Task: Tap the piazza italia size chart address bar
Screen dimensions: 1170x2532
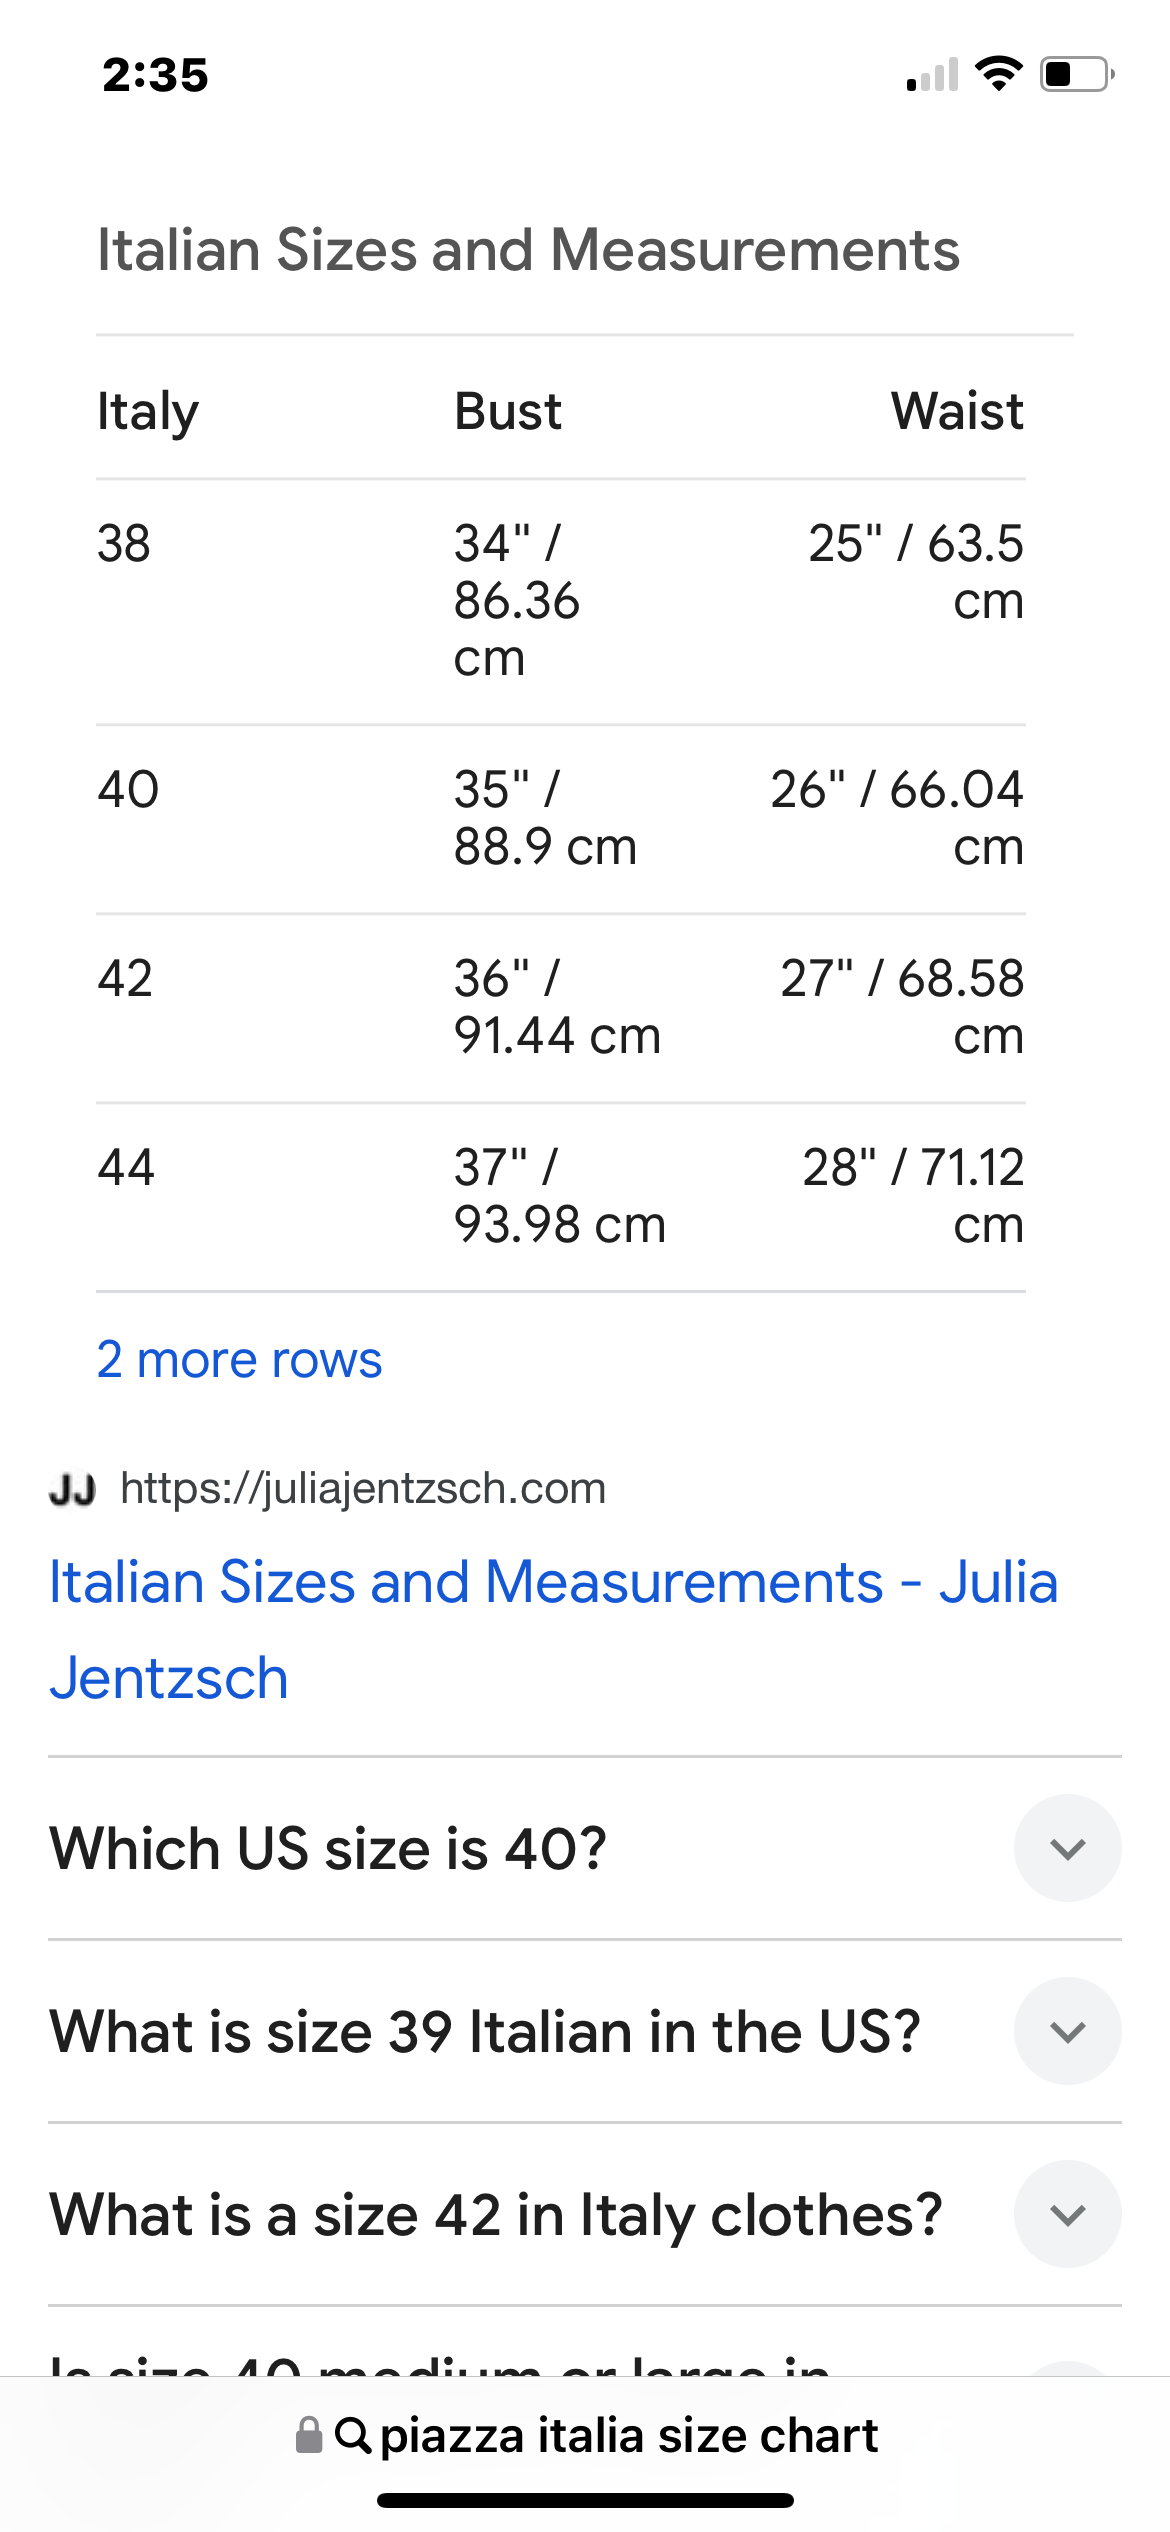Action: pos(628,2435)
